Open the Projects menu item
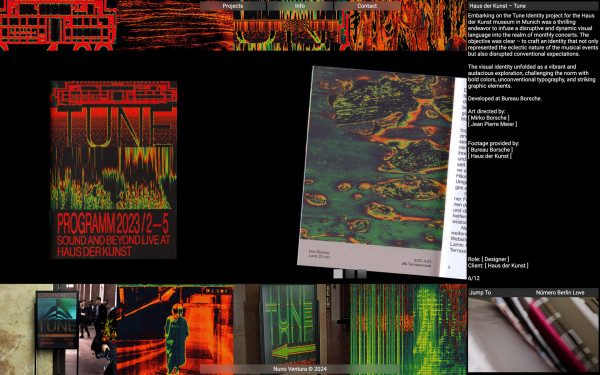600x375 pixels. 233,6
